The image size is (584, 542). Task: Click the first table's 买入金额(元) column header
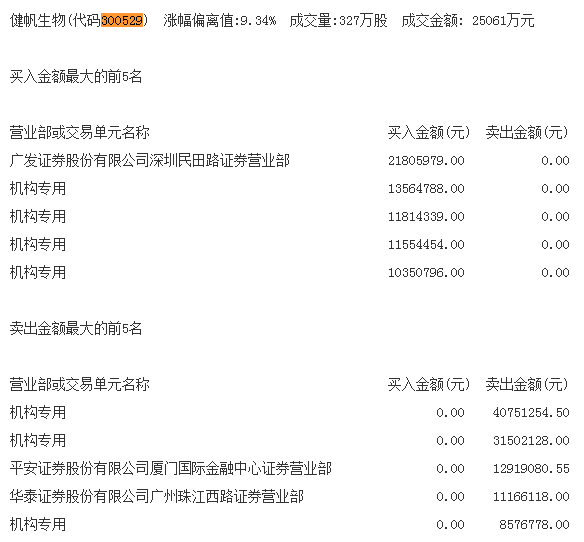[x=429, y=133]
